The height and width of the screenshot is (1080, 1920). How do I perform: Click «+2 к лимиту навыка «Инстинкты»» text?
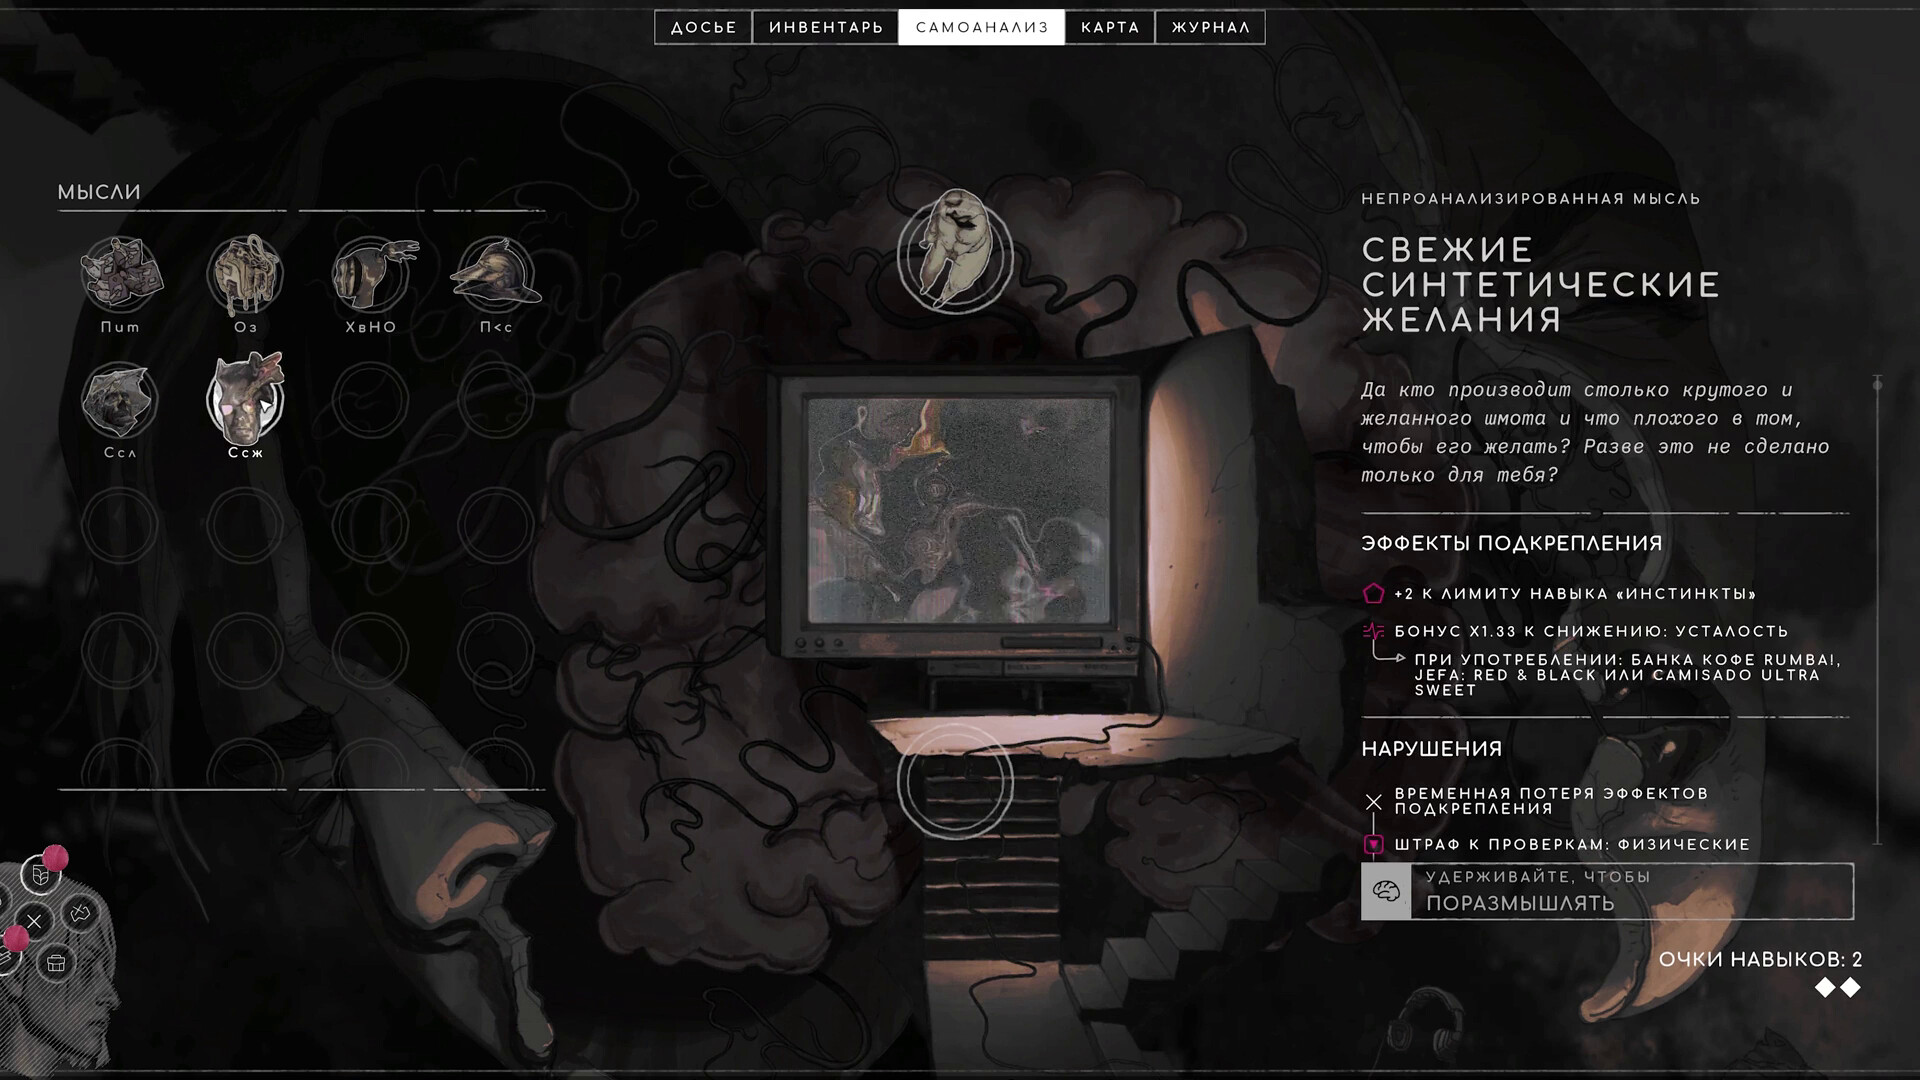(1575, 594)
